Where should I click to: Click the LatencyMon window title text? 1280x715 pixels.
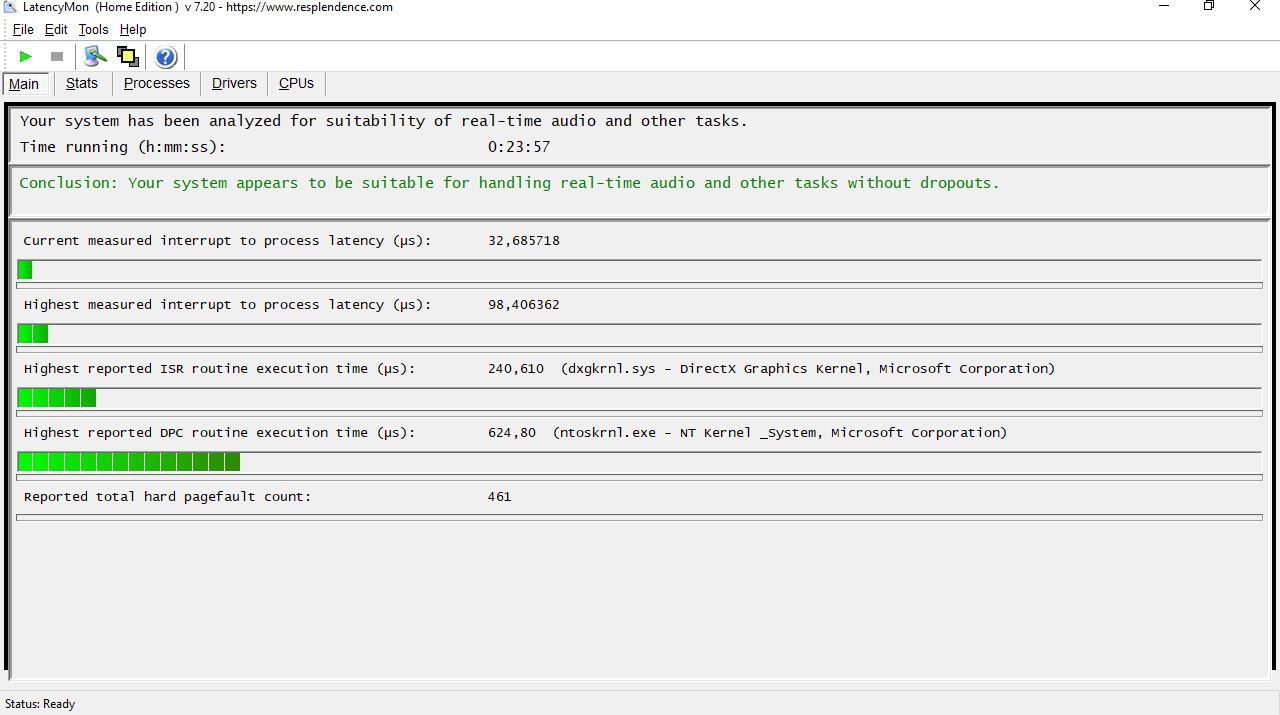[208, 7]
